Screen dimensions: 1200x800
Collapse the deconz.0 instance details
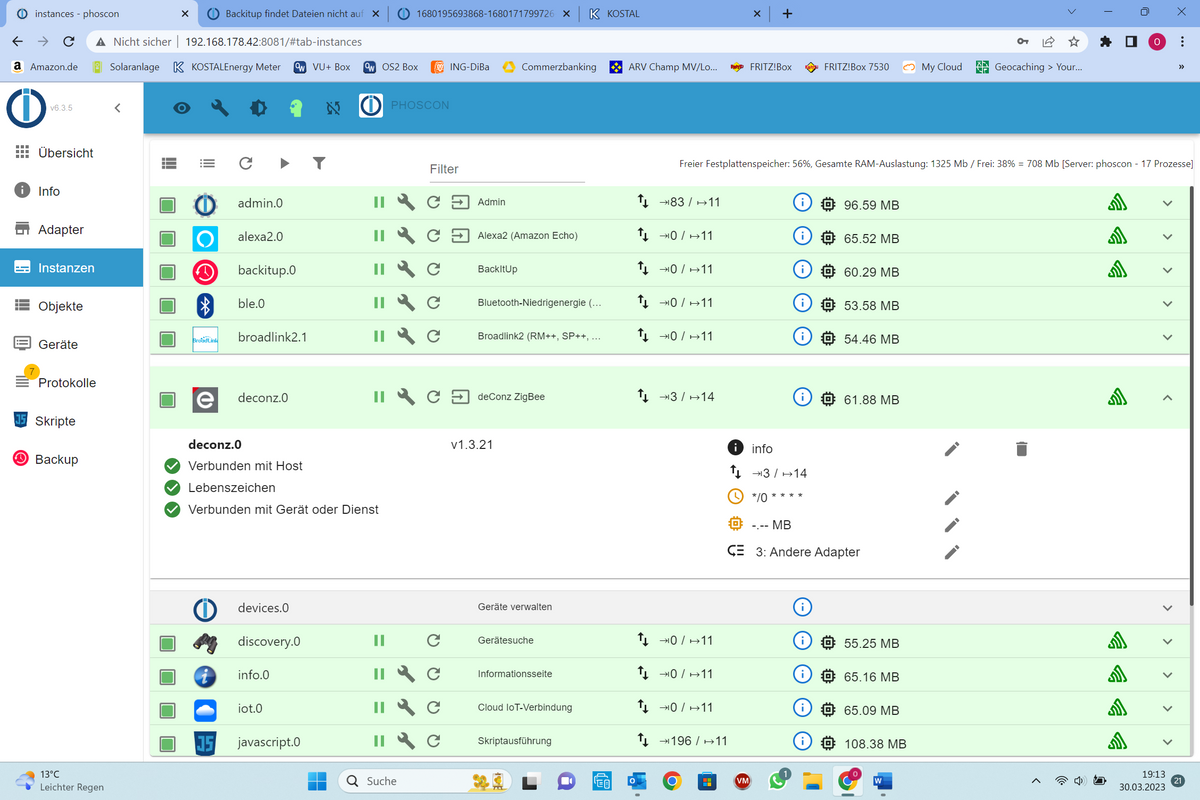point(1167,397)
